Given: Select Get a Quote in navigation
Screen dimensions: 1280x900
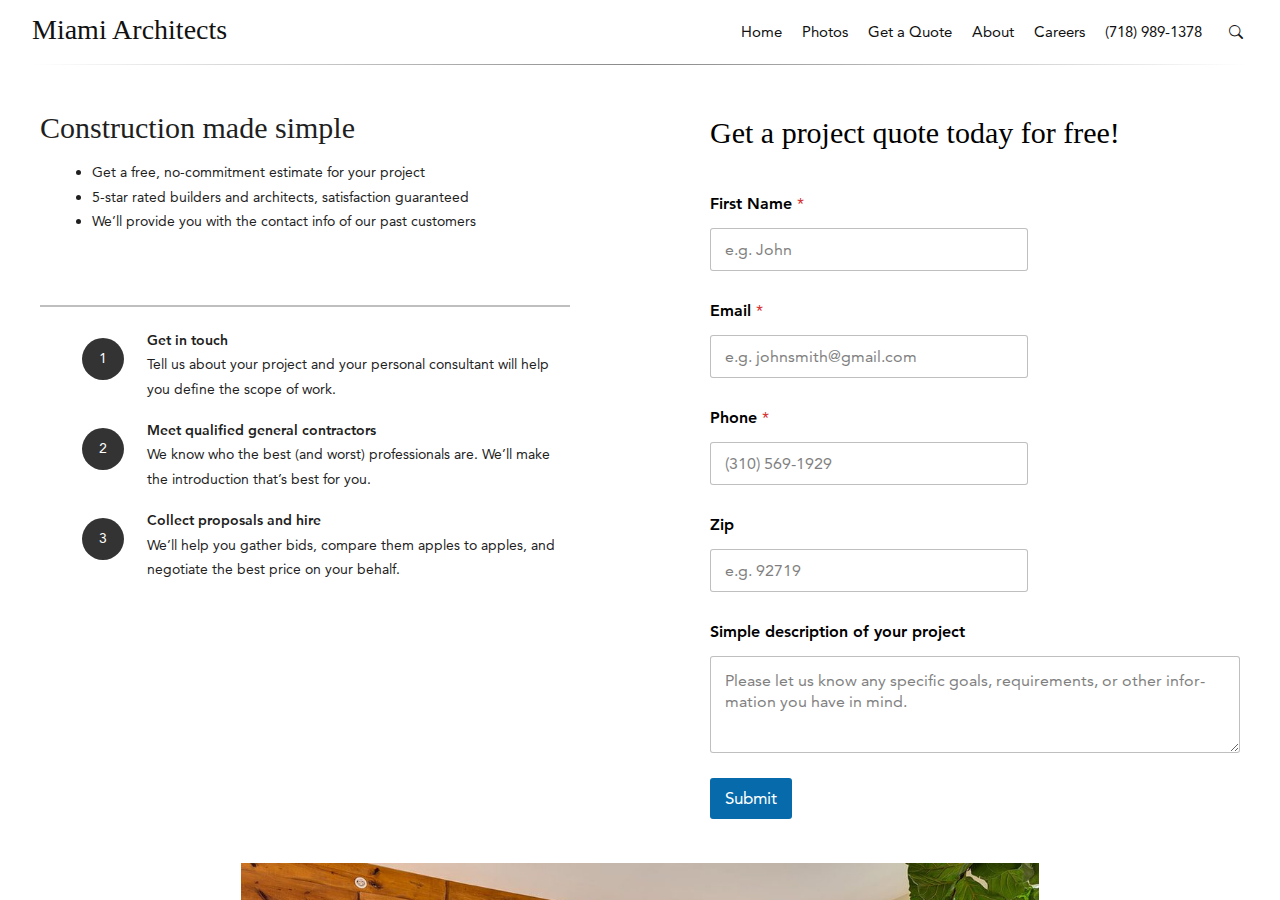Looking at the screenshot, I should point(910,32).
